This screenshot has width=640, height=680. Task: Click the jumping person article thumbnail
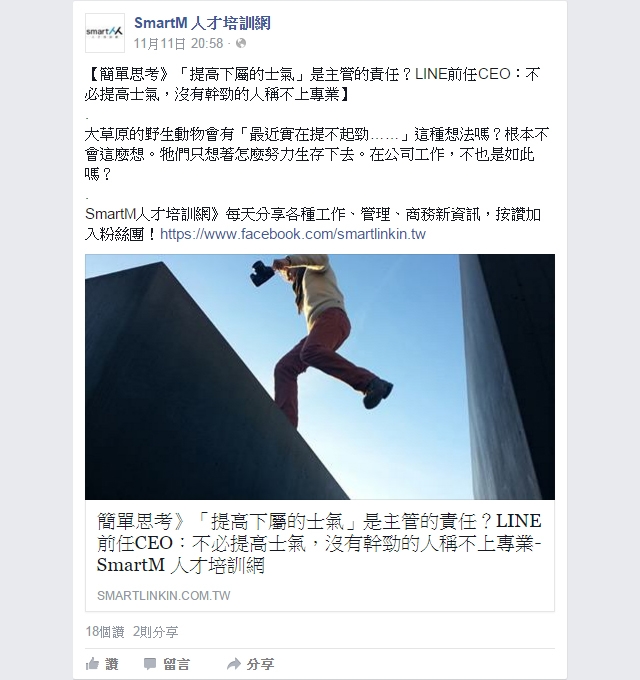(x=320, y=377)
